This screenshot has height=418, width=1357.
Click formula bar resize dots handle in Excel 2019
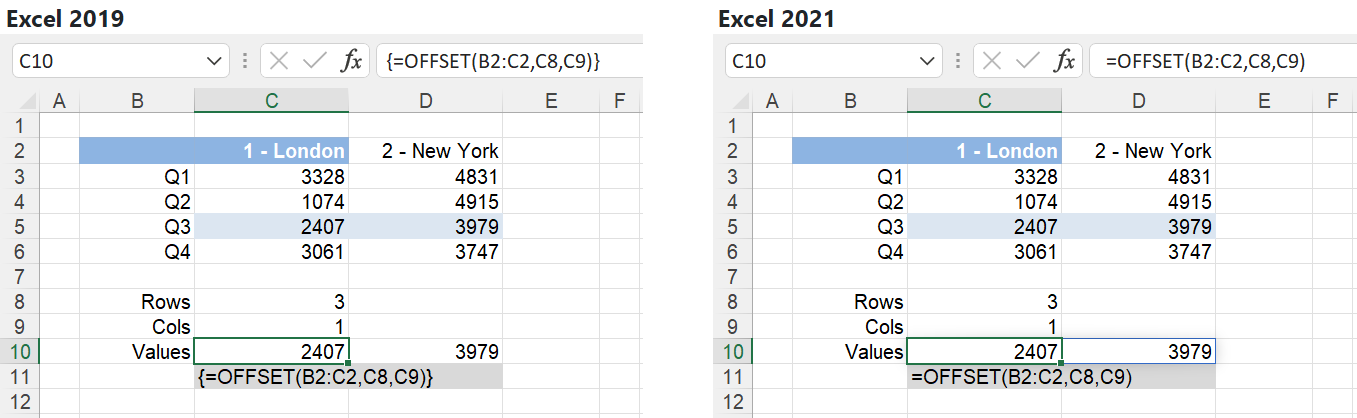(245, 61)
